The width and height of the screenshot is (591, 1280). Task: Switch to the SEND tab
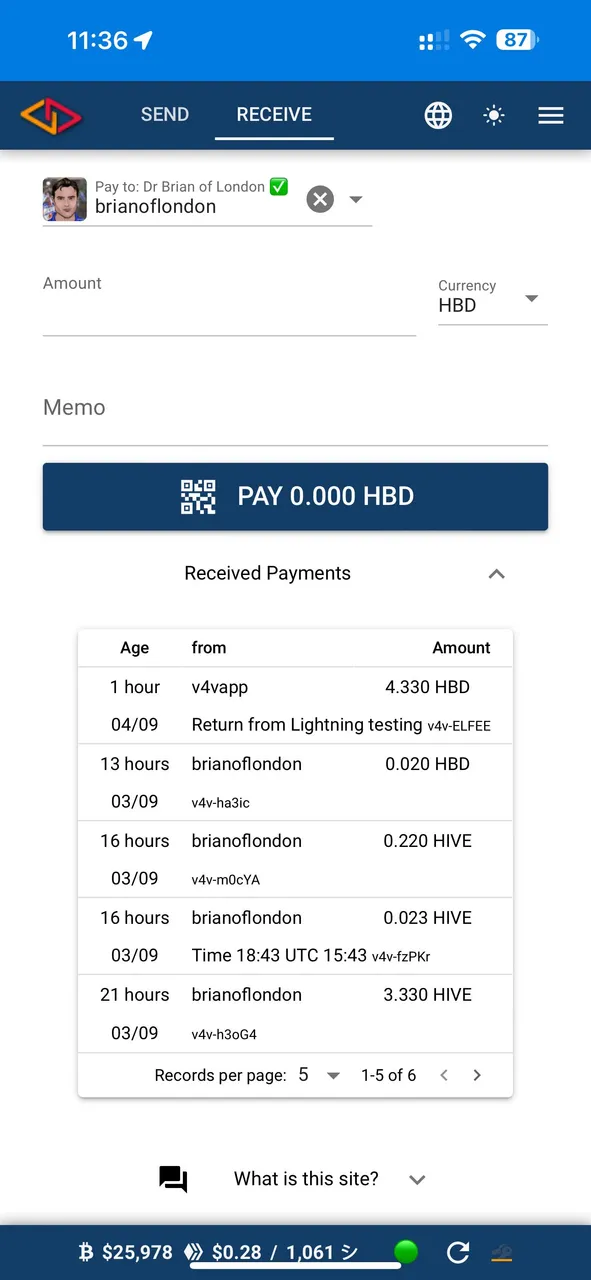tap(165, 114)
